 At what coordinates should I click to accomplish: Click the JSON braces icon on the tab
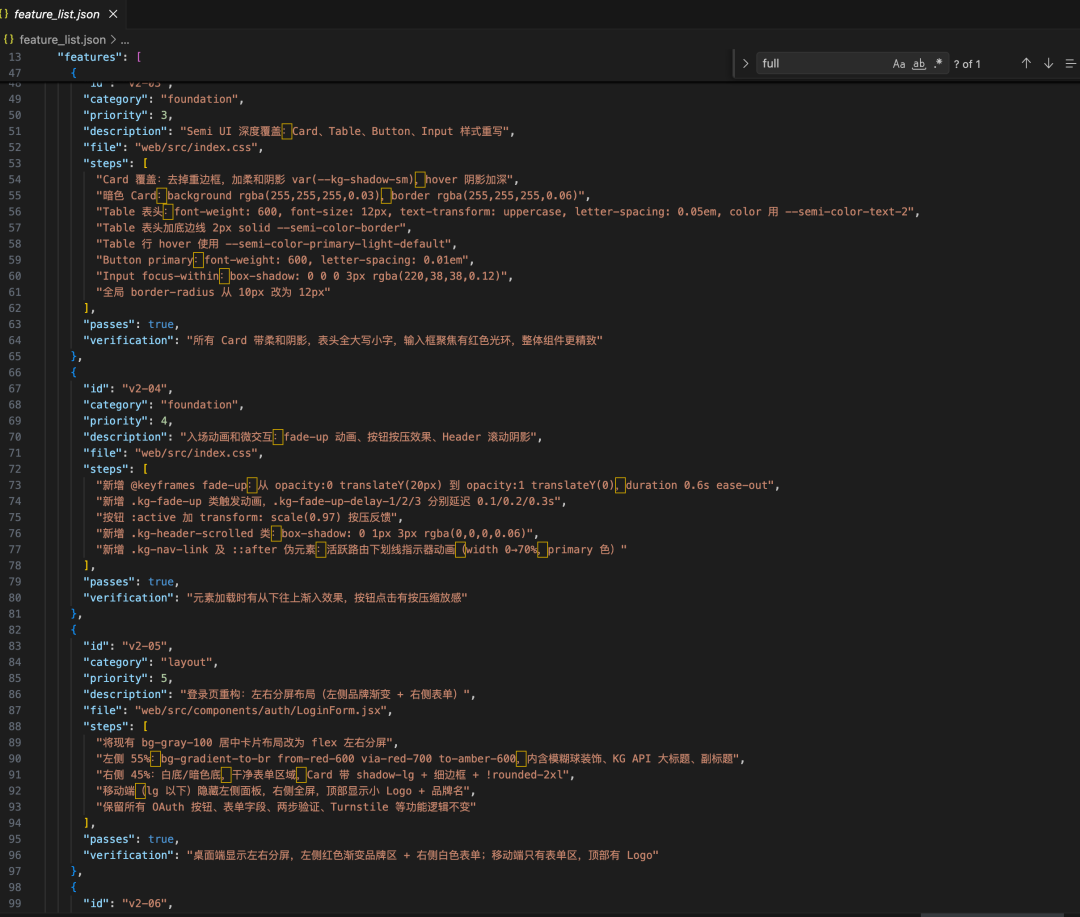point(6,15)
